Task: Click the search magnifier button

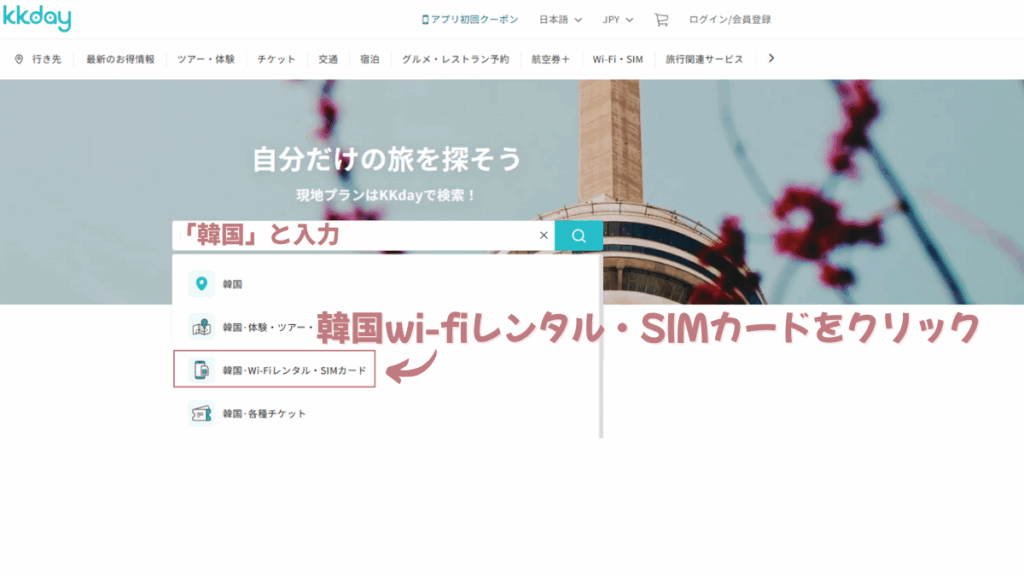Action: coord(579,236)
